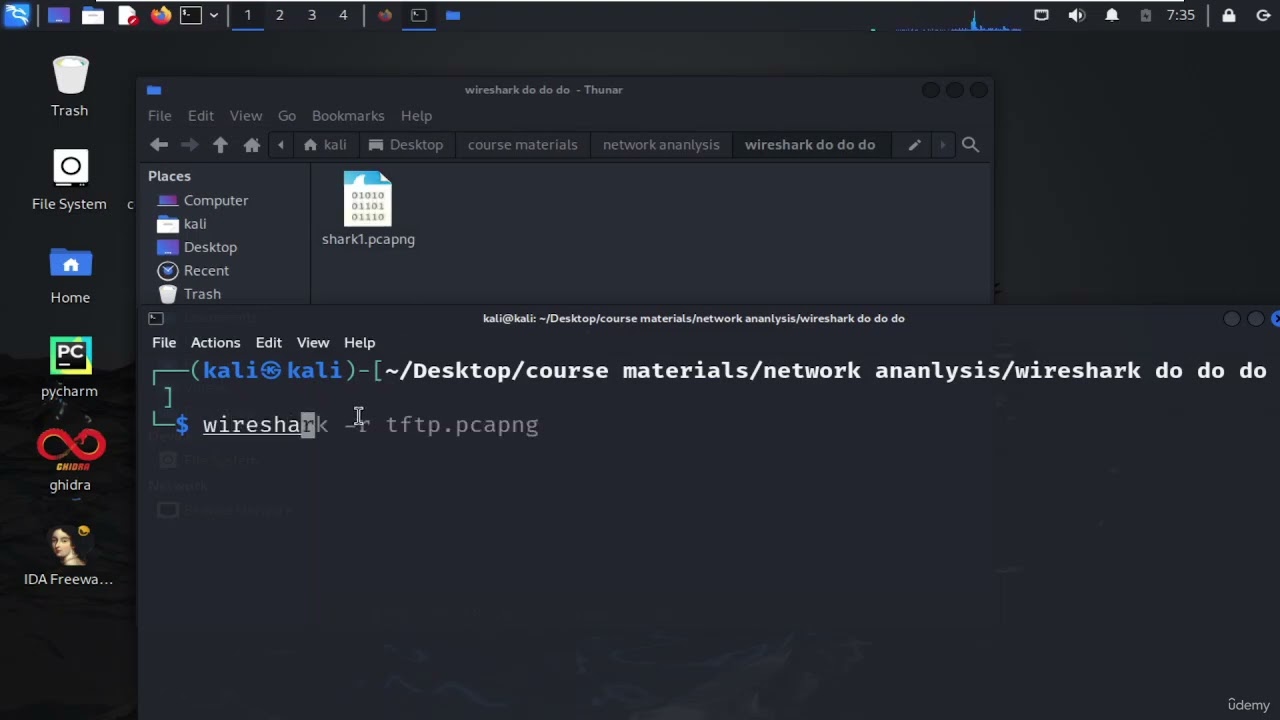Open the File menu in Thunar
The height and width of the screenshot is (720, 1280).
(x=159, y=116)
